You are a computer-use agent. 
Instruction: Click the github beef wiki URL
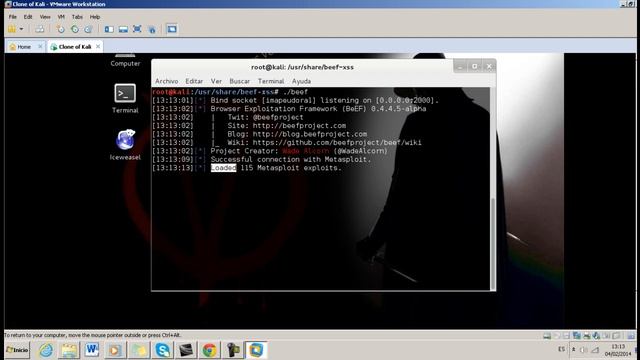click(337, 142)
